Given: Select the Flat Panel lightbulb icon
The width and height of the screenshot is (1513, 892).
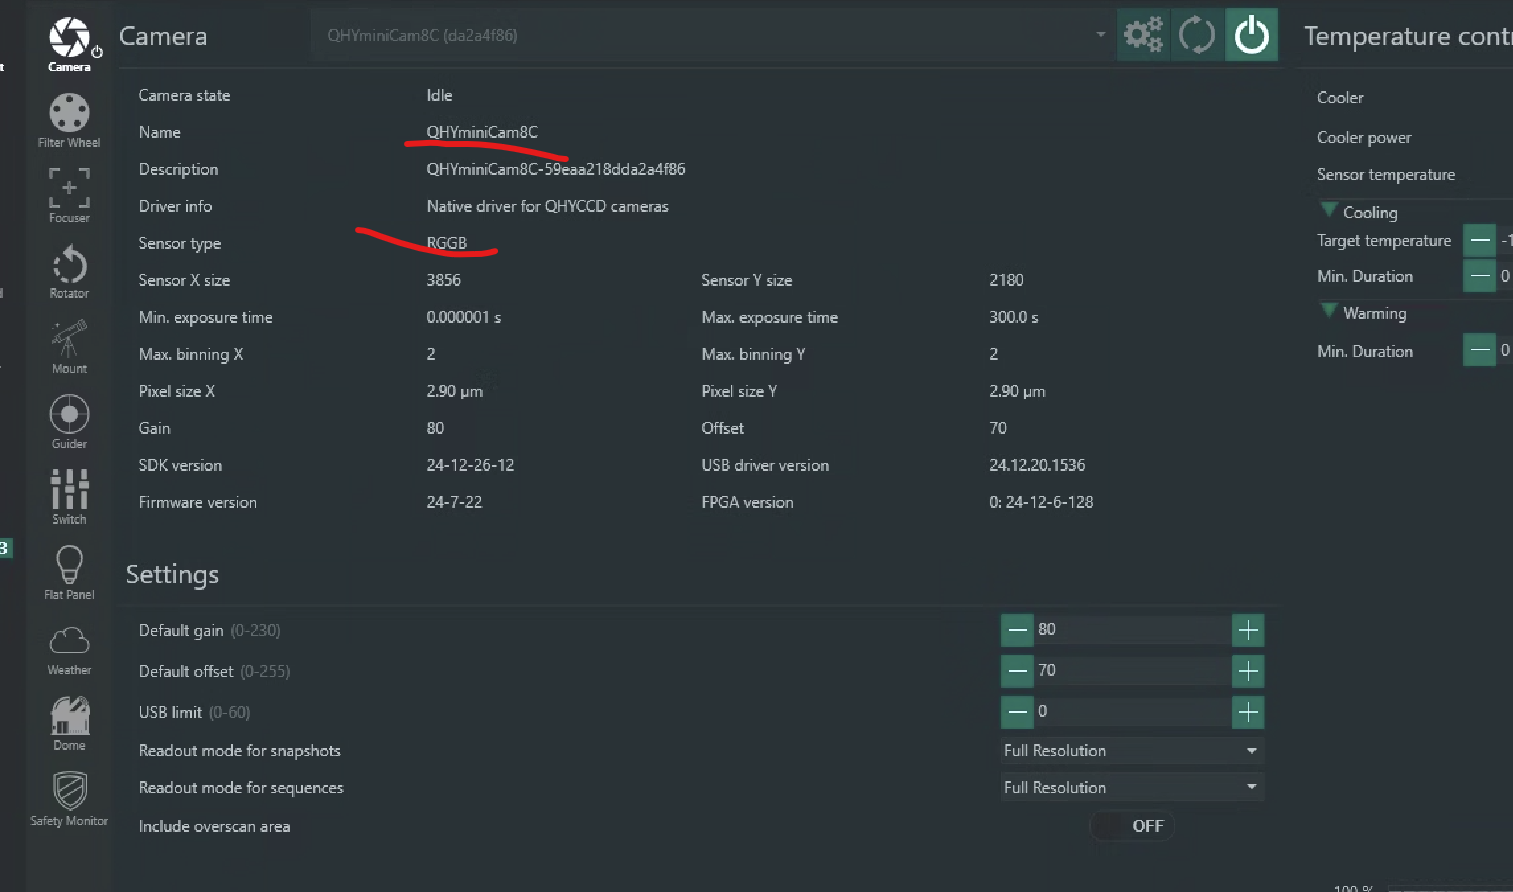Looking at the screenshot, I should (x=69, y=572).
